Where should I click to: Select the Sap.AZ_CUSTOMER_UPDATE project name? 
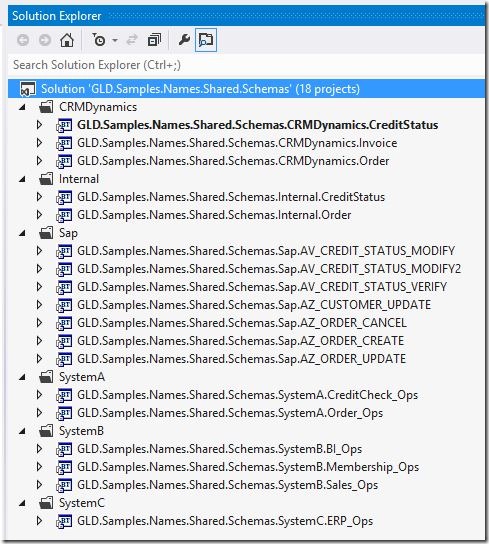[254, 305]
